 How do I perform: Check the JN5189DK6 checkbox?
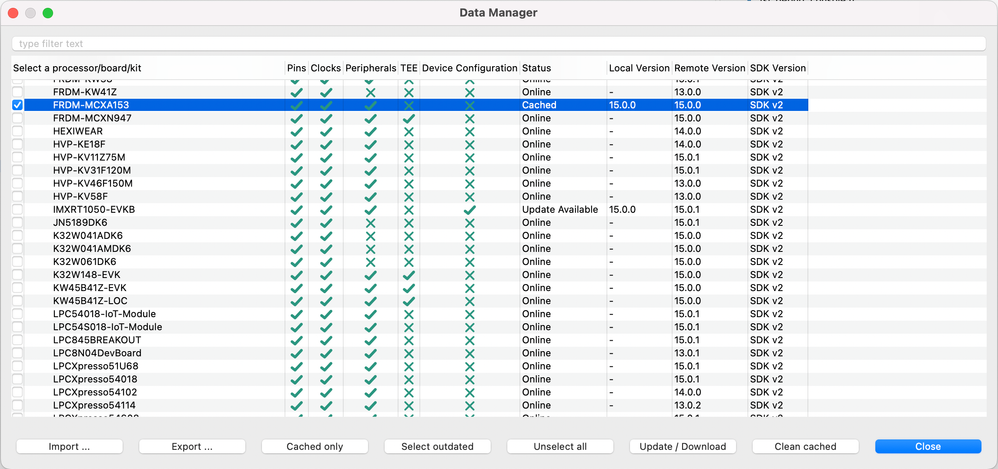[18, 223]
